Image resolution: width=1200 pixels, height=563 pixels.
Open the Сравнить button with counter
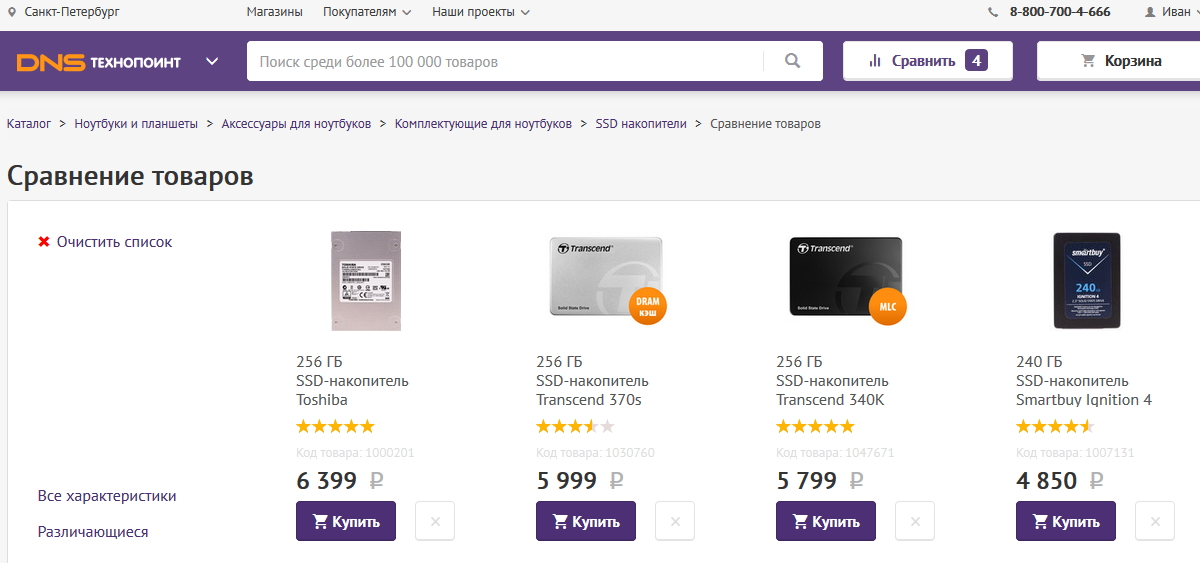(x=927, y=61)
